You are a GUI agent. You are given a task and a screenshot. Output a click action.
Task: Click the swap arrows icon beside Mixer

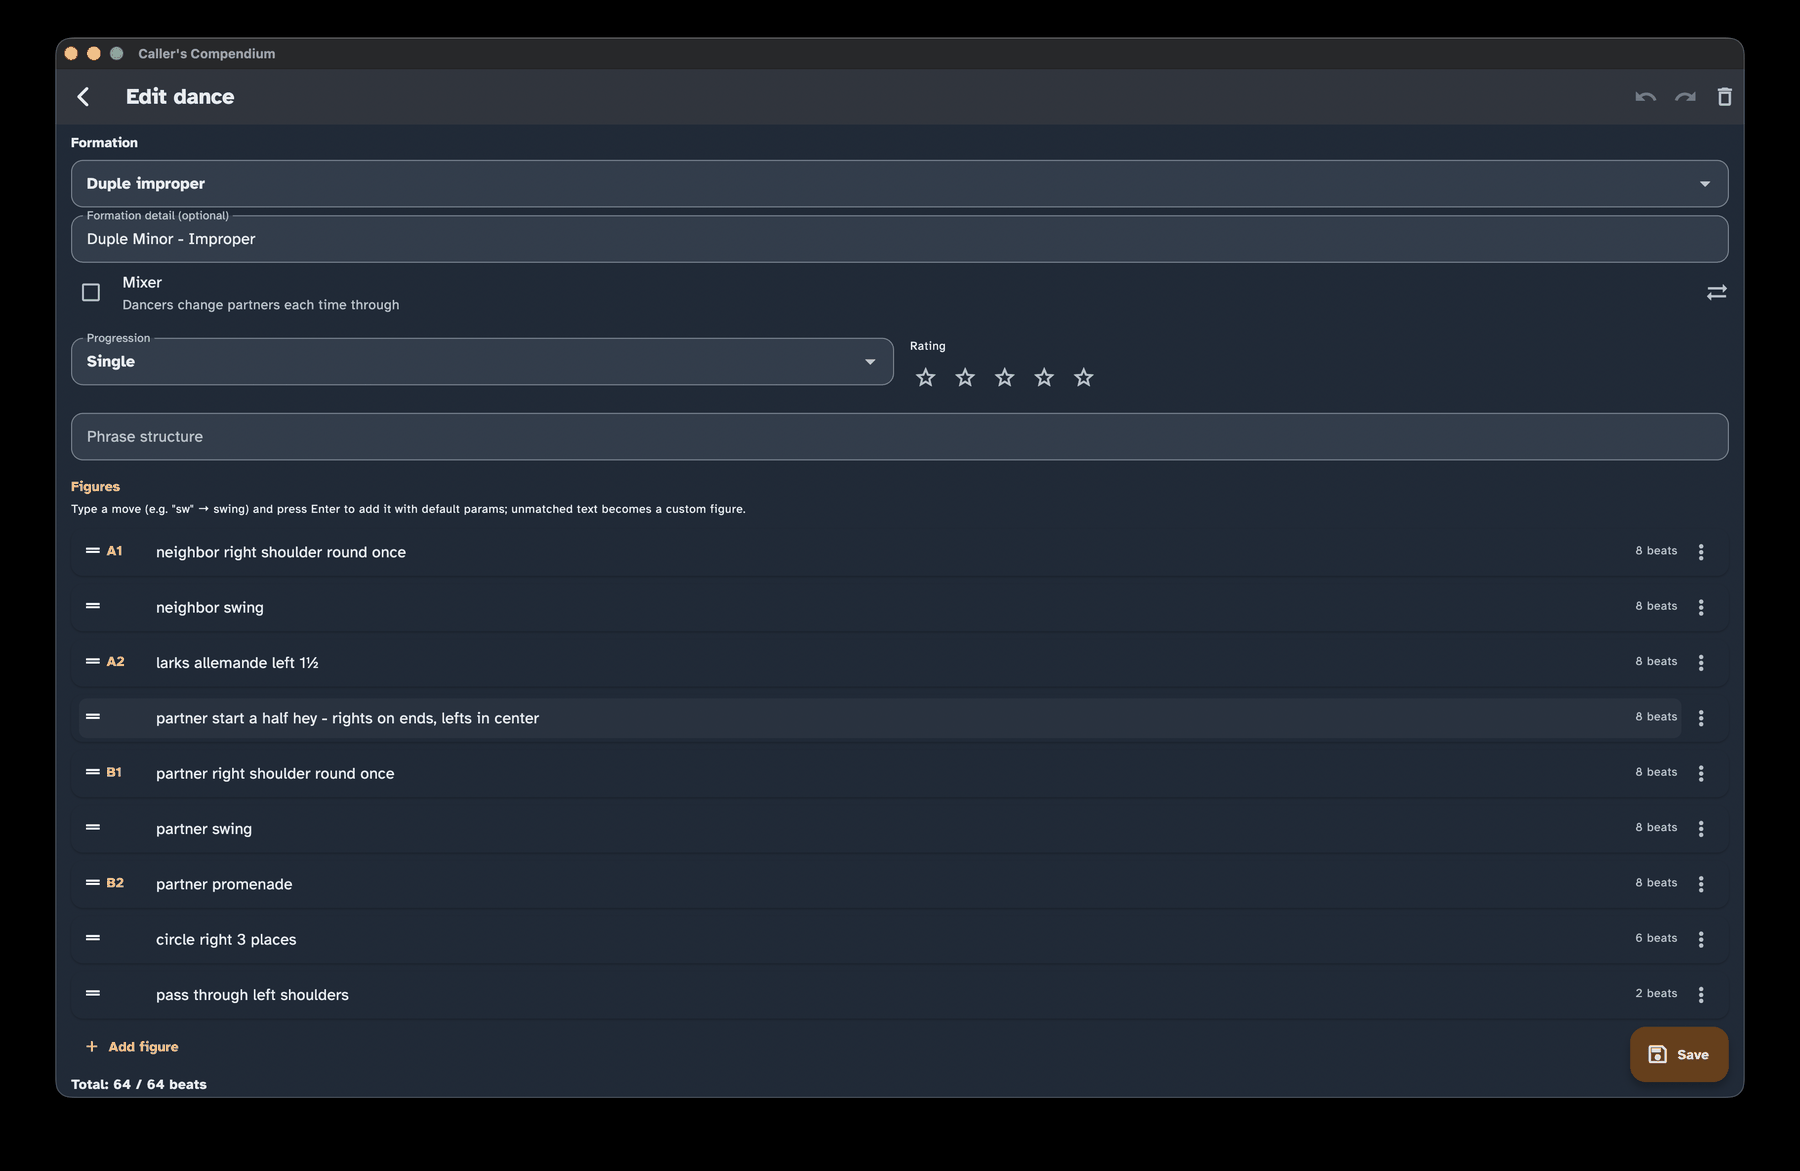[x=1716, y=292]
